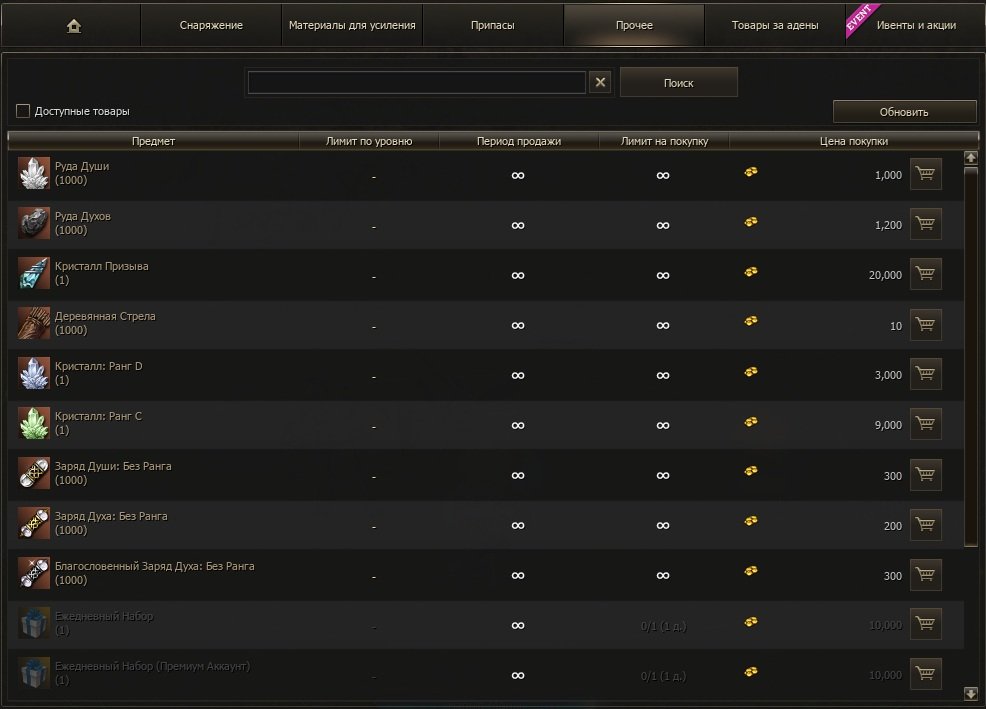Sort by Лимит по уровню header
The image size is (986, 709).
click(368, 141)
